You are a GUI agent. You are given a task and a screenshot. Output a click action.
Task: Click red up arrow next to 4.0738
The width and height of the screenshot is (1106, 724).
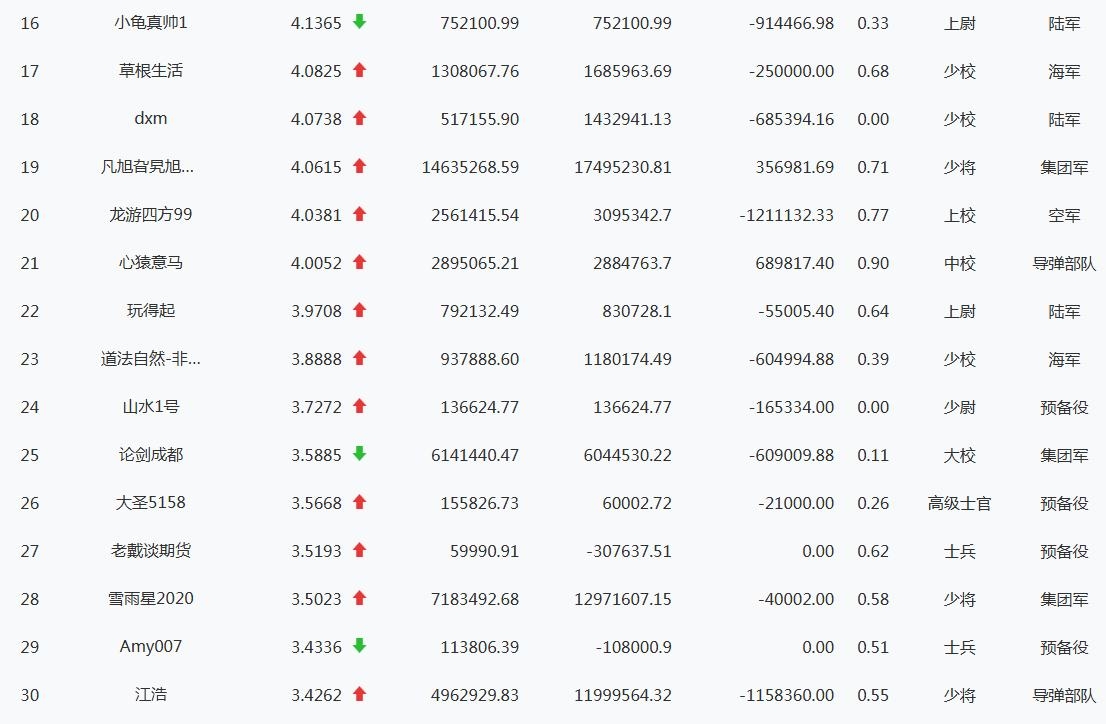point(359,118)
